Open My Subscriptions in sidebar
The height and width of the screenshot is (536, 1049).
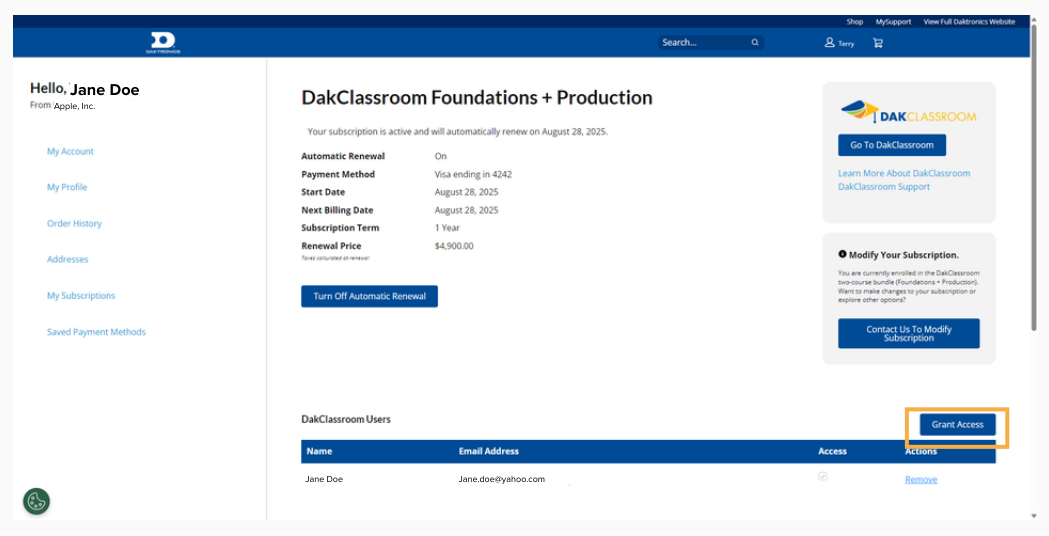[x=81, y=296]
